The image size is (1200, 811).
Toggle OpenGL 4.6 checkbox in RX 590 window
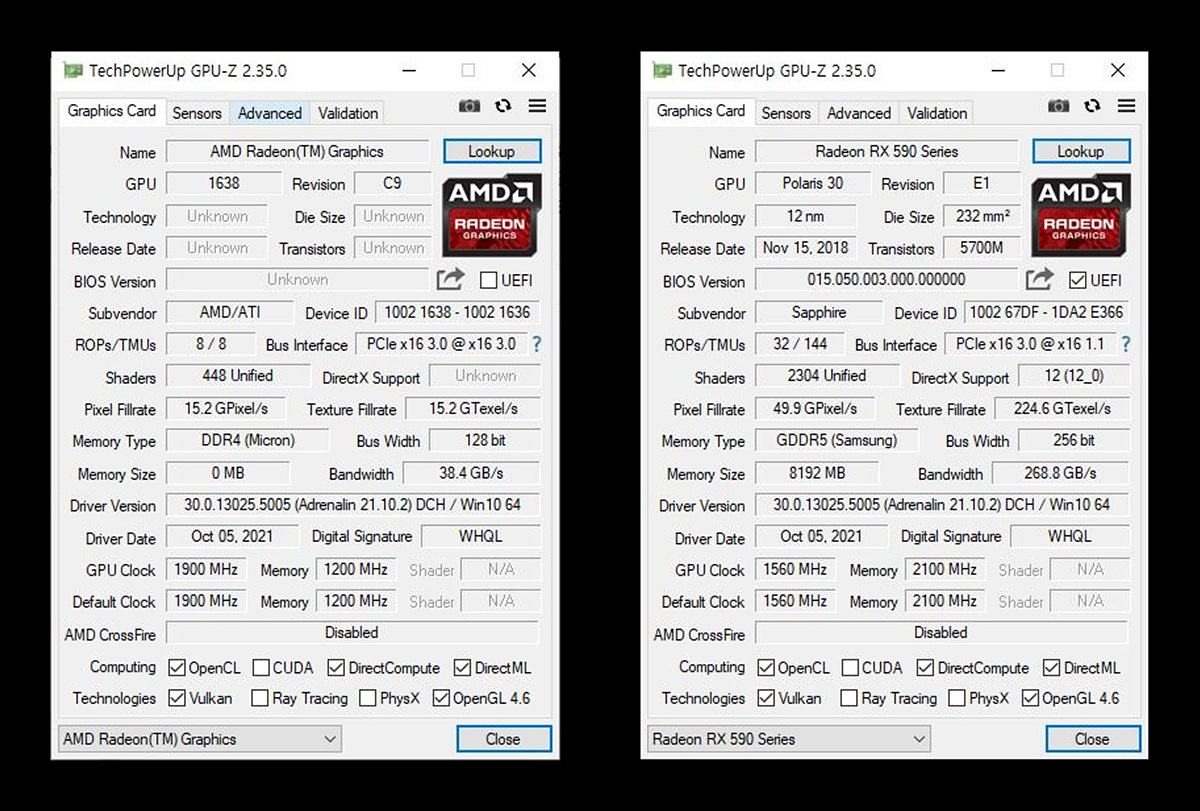[1030, 698]
